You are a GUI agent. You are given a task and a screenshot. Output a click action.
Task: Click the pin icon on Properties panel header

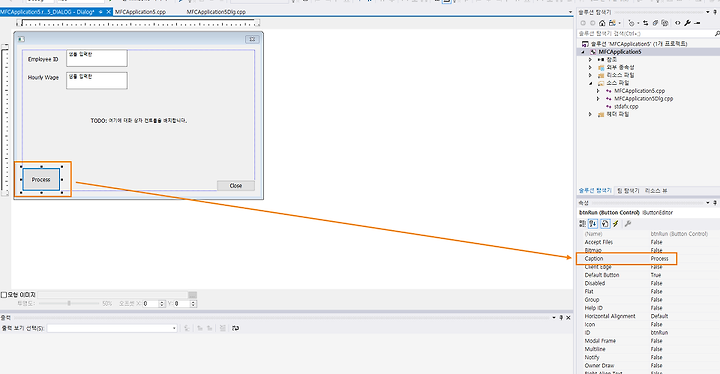tap(715, 203)
